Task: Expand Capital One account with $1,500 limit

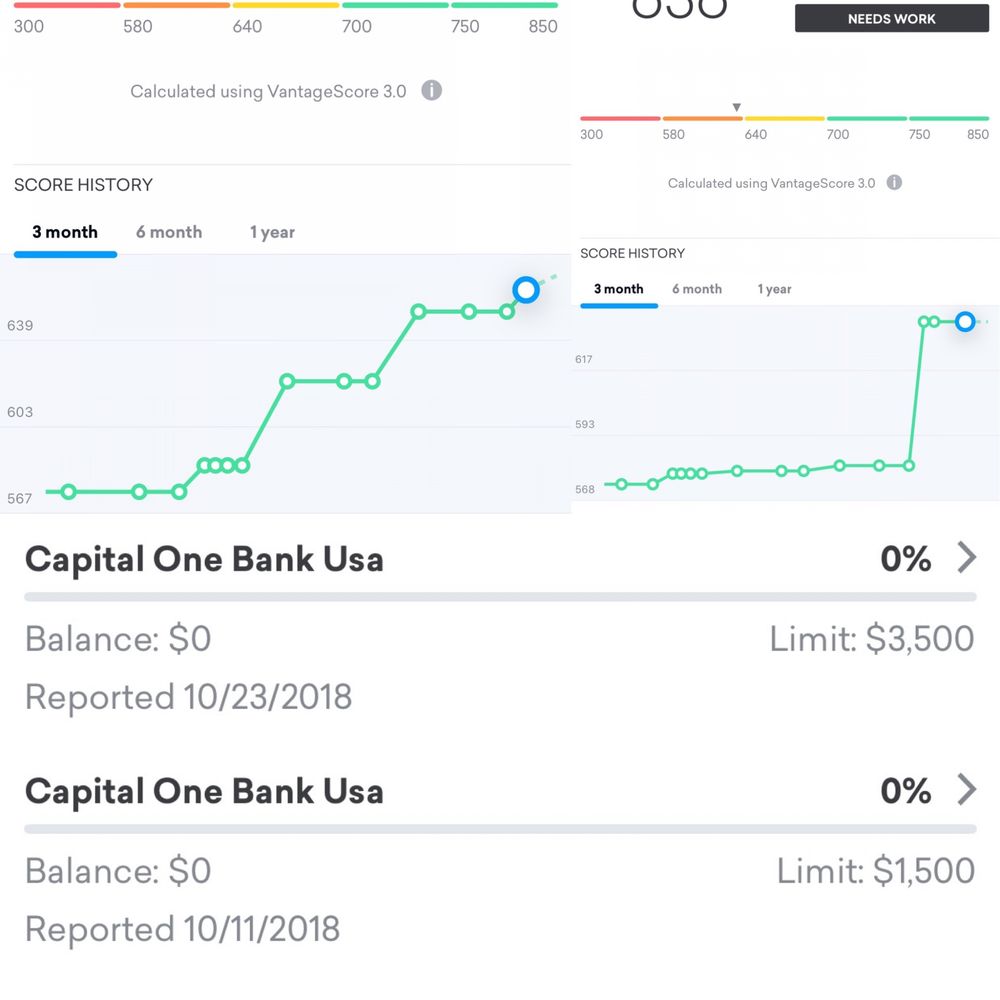Action: click(967, 790)
